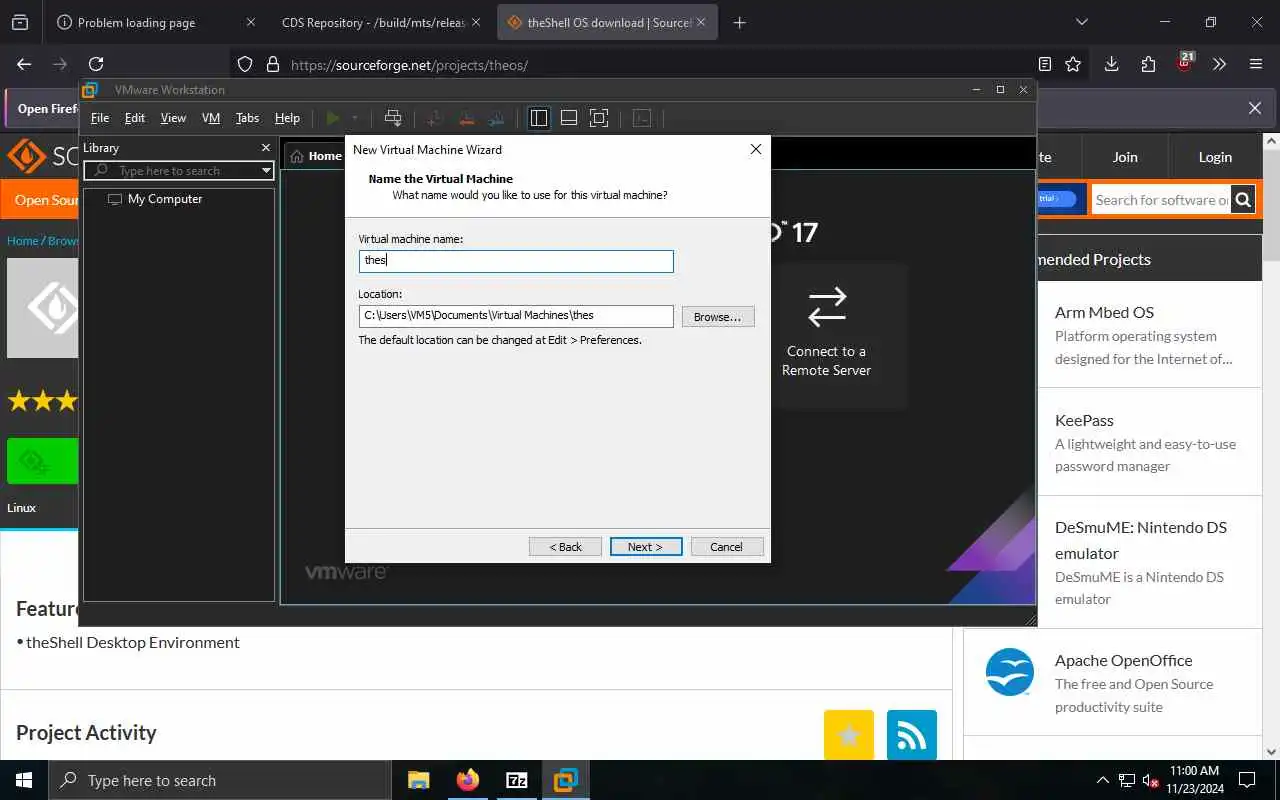Image resolution: width=1280 pixels, height=800 pixels.
Task: Click the take snapshot toolbar icon
Action: 434,118
